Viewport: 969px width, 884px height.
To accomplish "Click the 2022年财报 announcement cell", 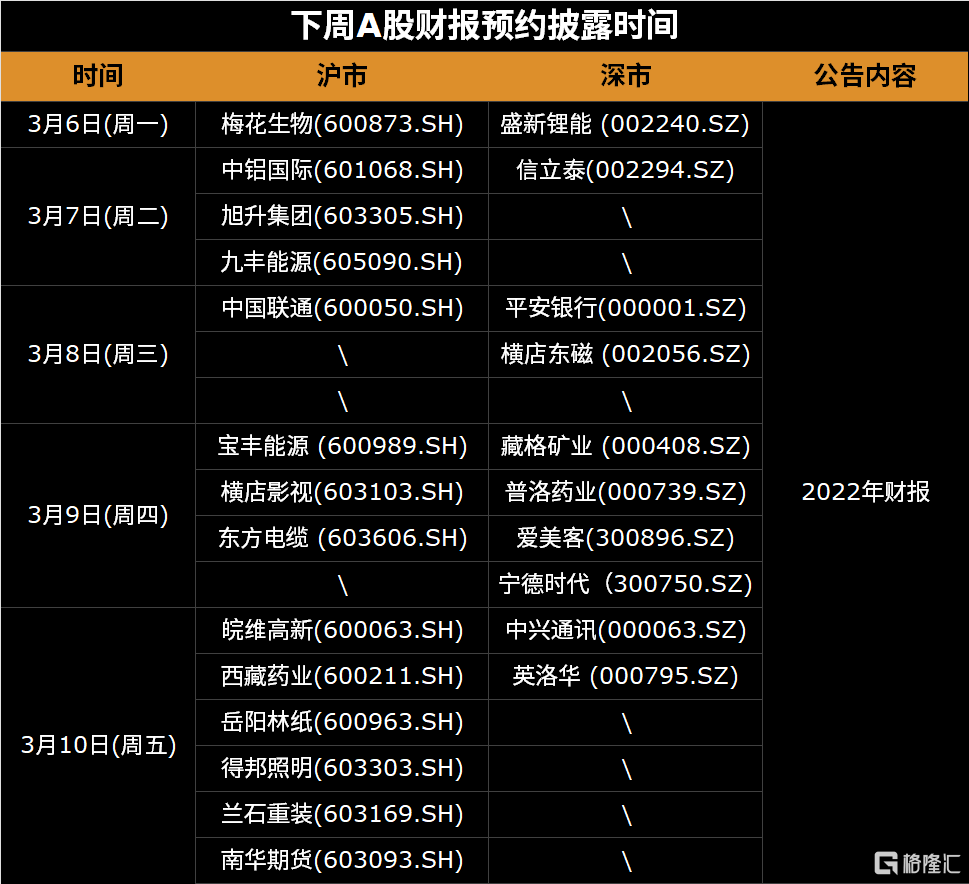I will (865, 492).
